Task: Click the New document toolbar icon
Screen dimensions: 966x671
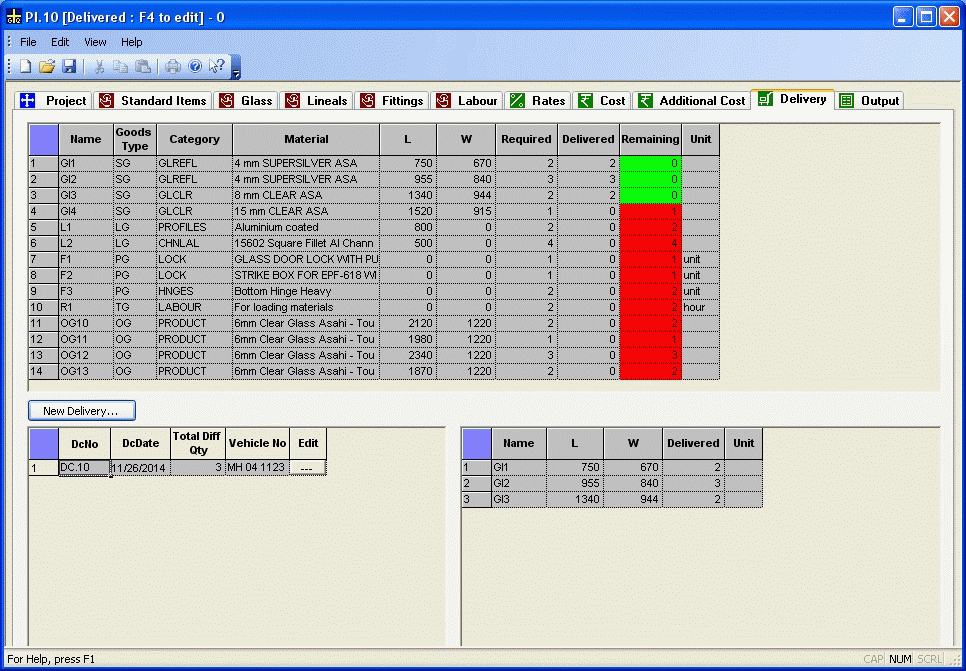Action: tap(25, 67)
